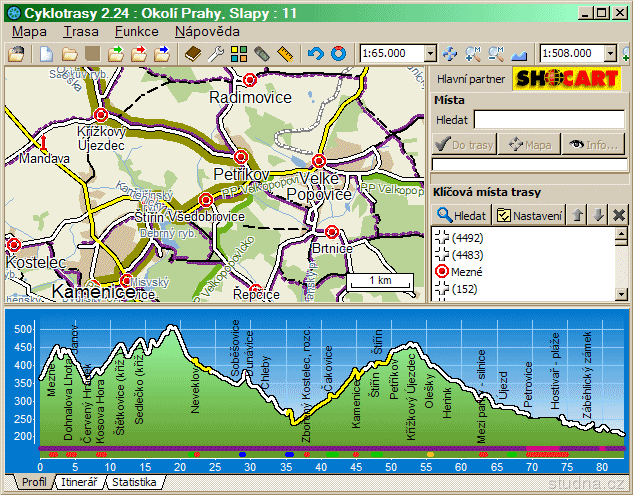Screen dimensions: 633x495
Task: Click the new blank route document icon
Action: [46, 53]
